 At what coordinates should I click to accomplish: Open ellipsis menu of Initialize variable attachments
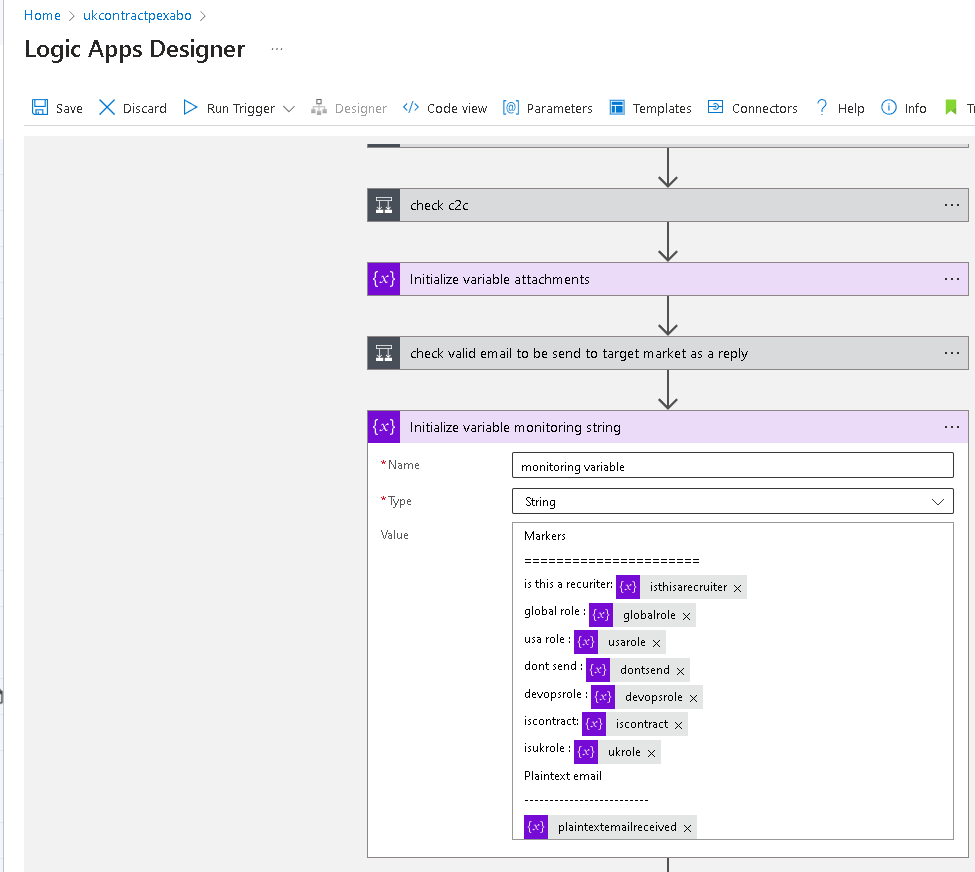[951, 279]
